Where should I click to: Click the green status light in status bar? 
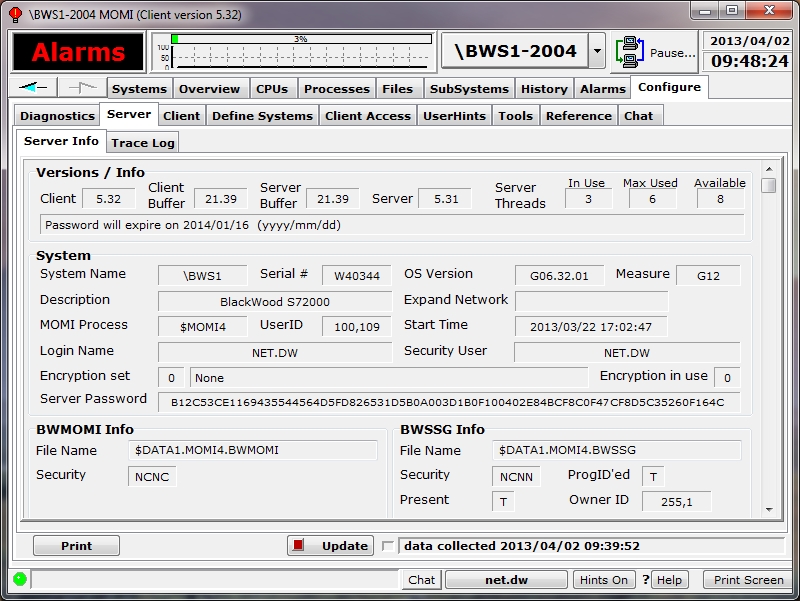coord(19,579)
